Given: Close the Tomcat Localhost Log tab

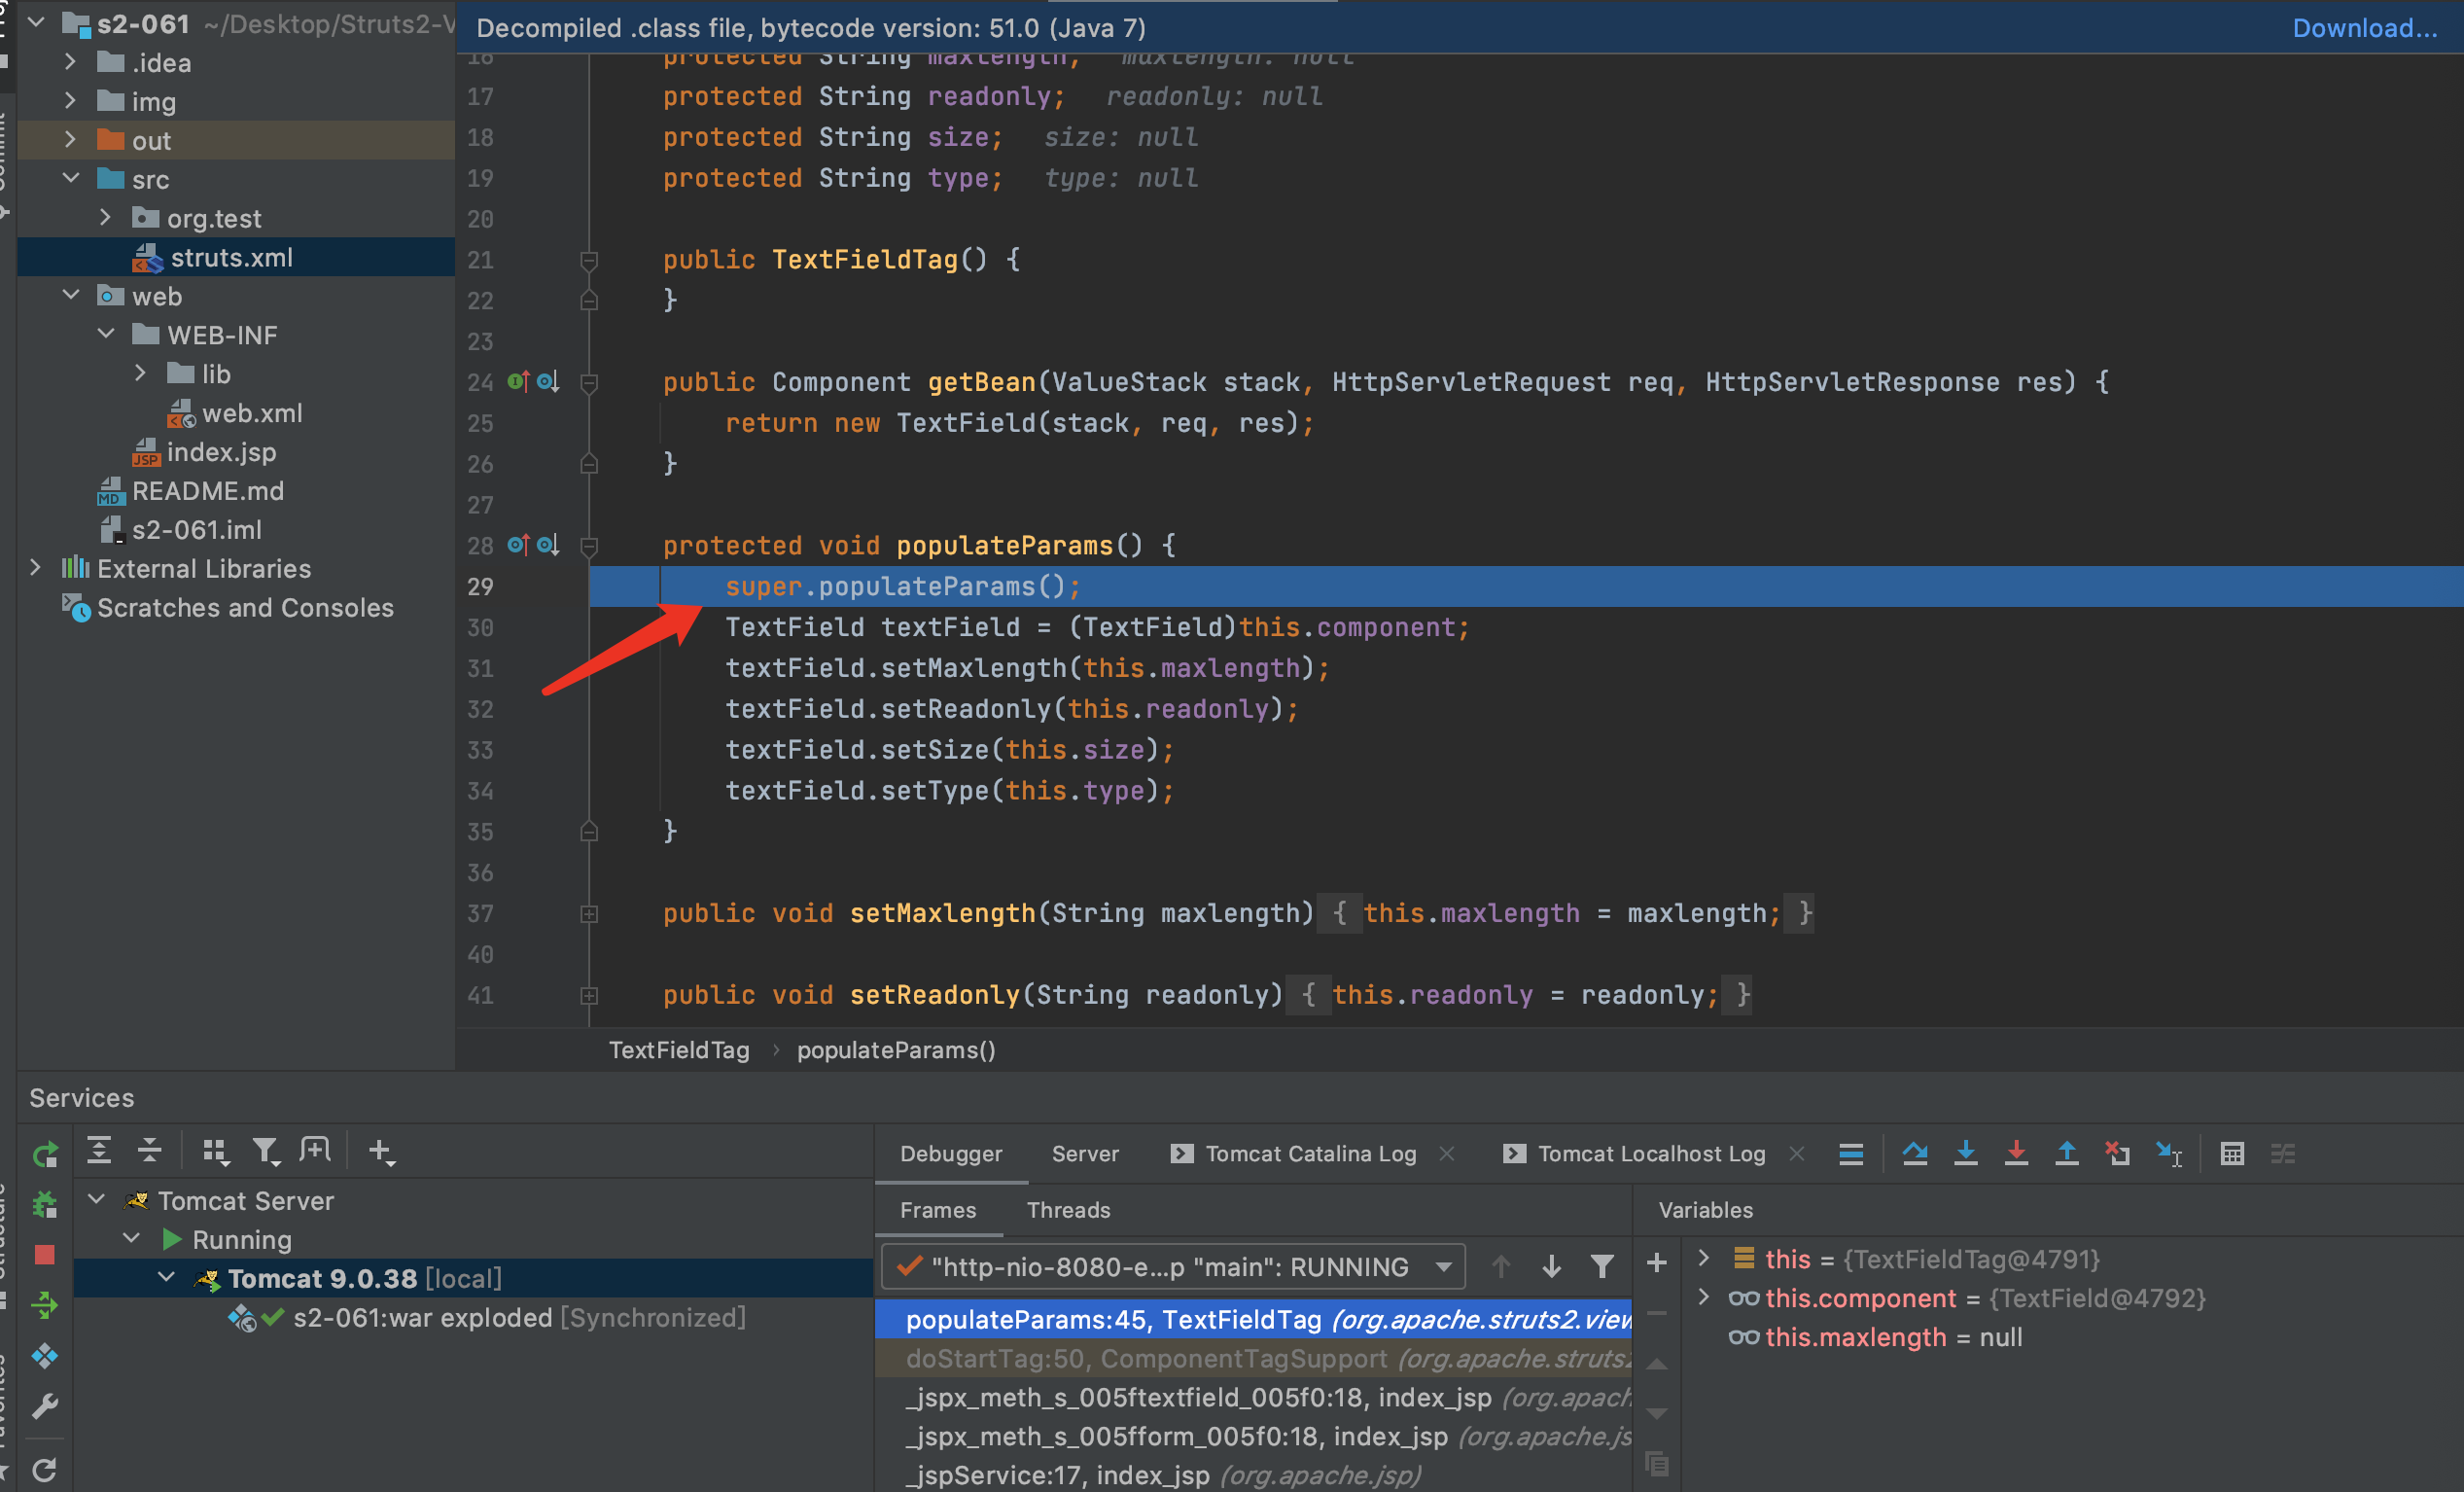Looking at the screenshot, I should (1796, 1154).
